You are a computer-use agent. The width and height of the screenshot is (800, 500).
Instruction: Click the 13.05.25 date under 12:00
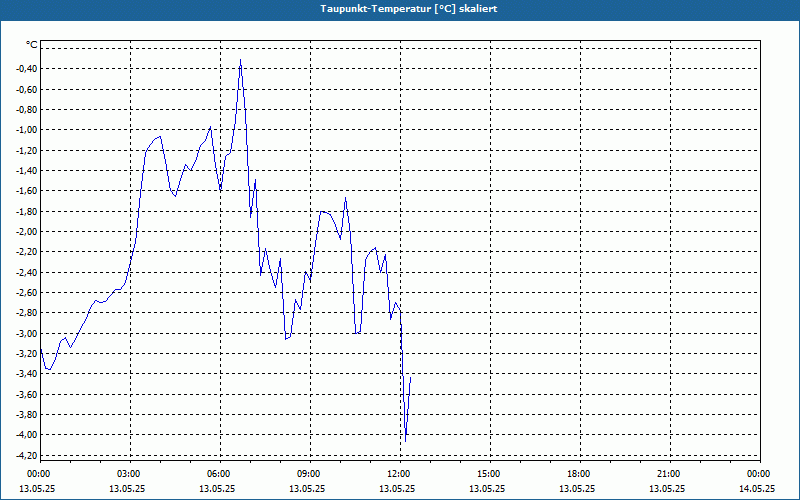click(397, 489)
